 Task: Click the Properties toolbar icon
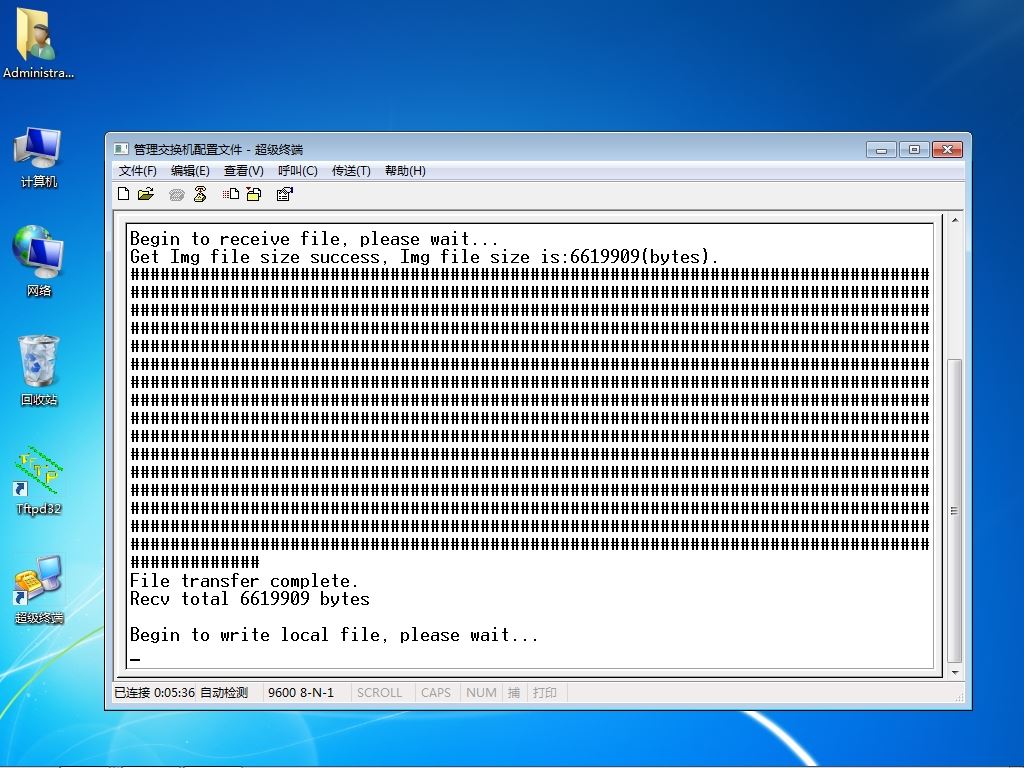pos(284,194)
